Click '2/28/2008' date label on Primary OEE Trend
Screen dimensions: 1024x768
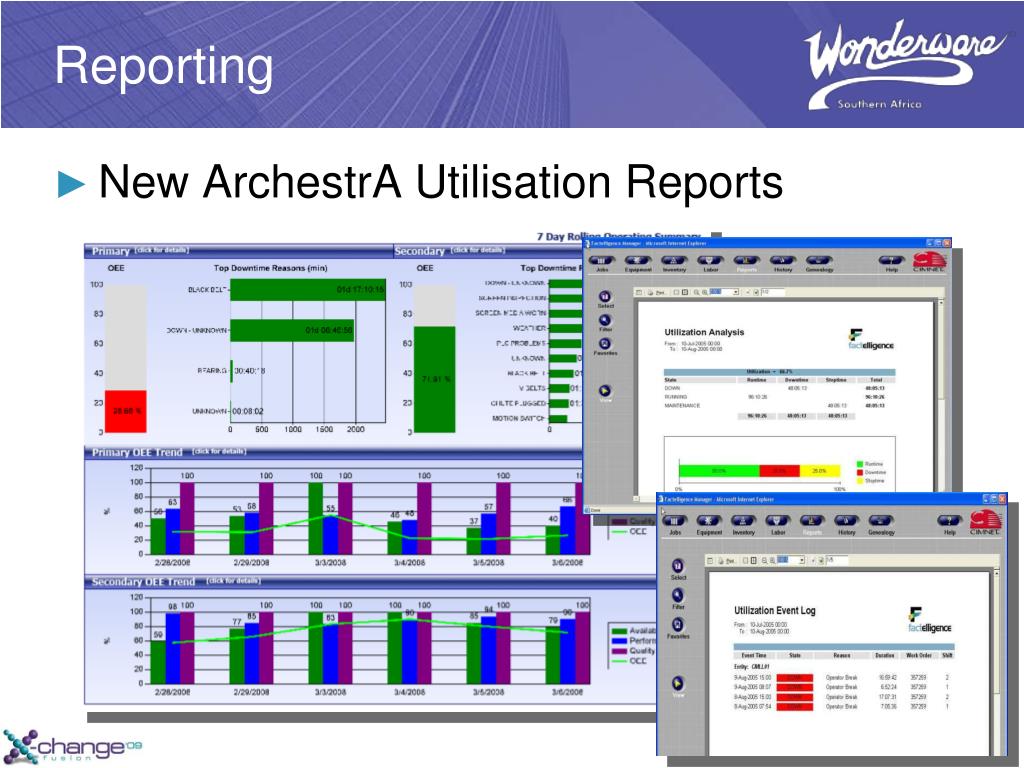[x=172, y=562]
